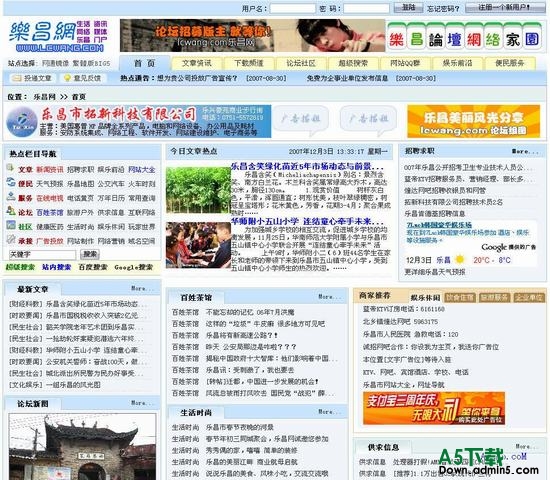
Task: Open More link in 论坛新图 panel
Action: (142, 403)
